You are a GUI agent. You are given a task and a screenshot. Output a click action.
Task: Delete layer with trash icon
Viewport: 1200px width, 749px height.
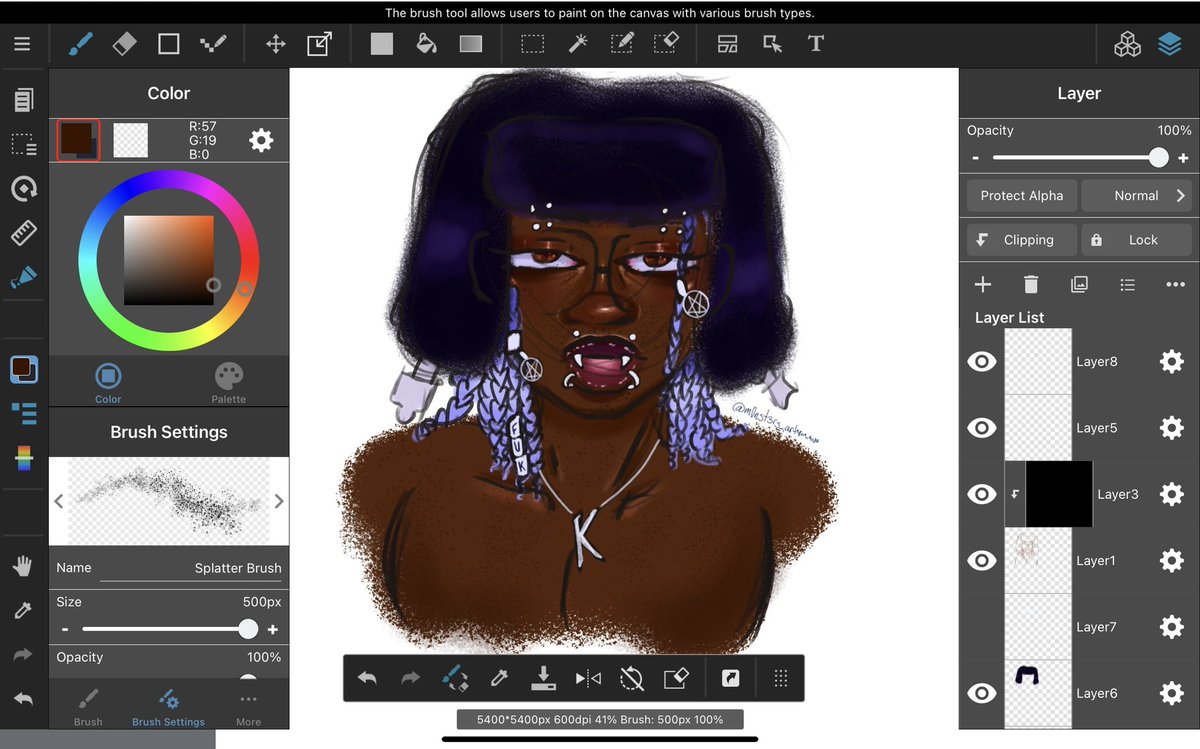point(1031,285)
